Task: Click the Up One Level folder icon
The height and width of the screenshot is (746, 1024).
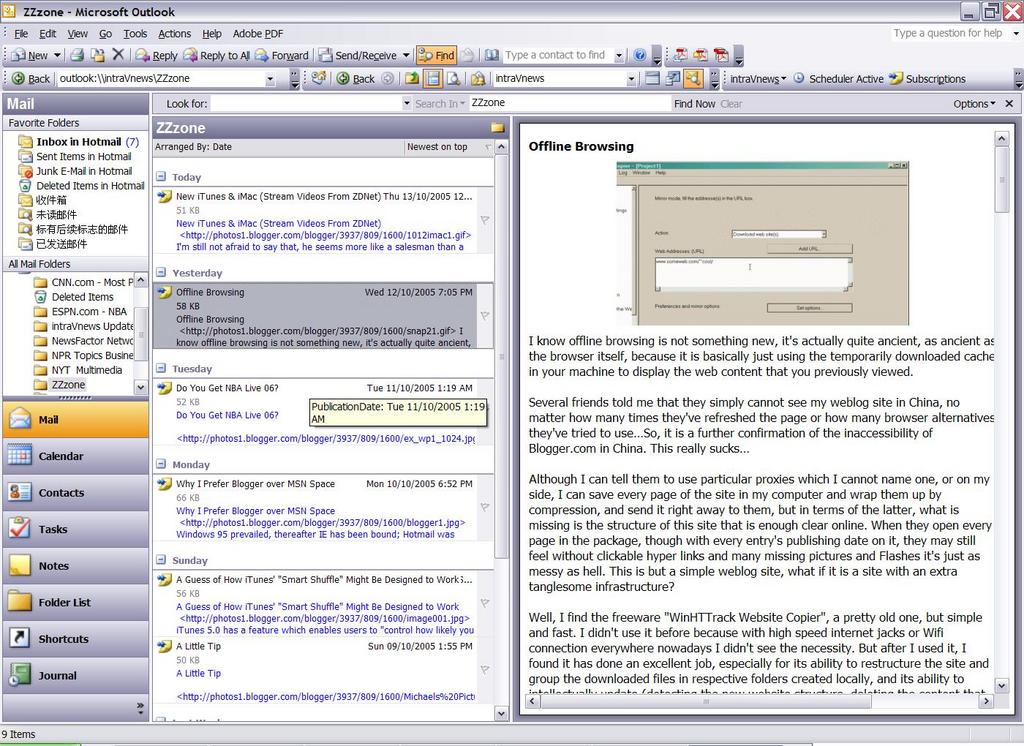Action: click(412, 78)
